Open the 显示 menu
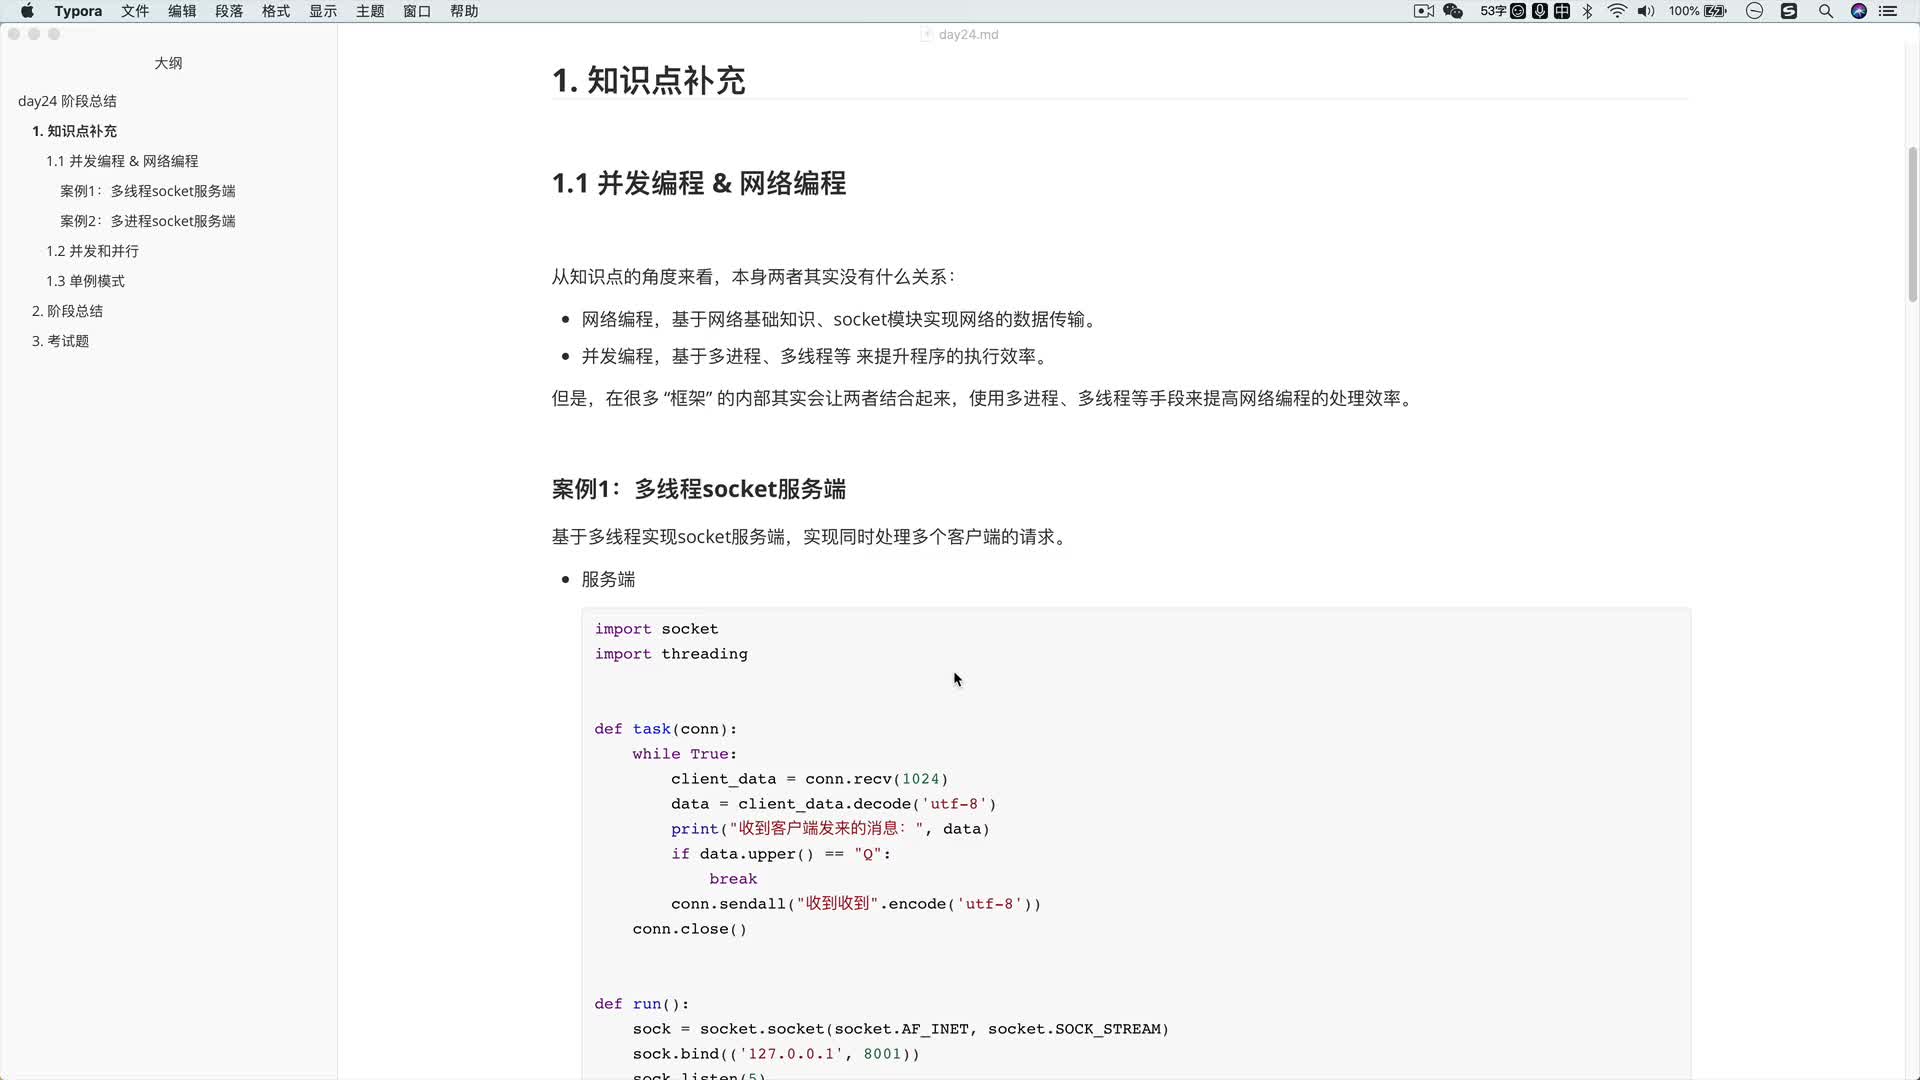This screenshot has width=1920, height=1080. 323,11
